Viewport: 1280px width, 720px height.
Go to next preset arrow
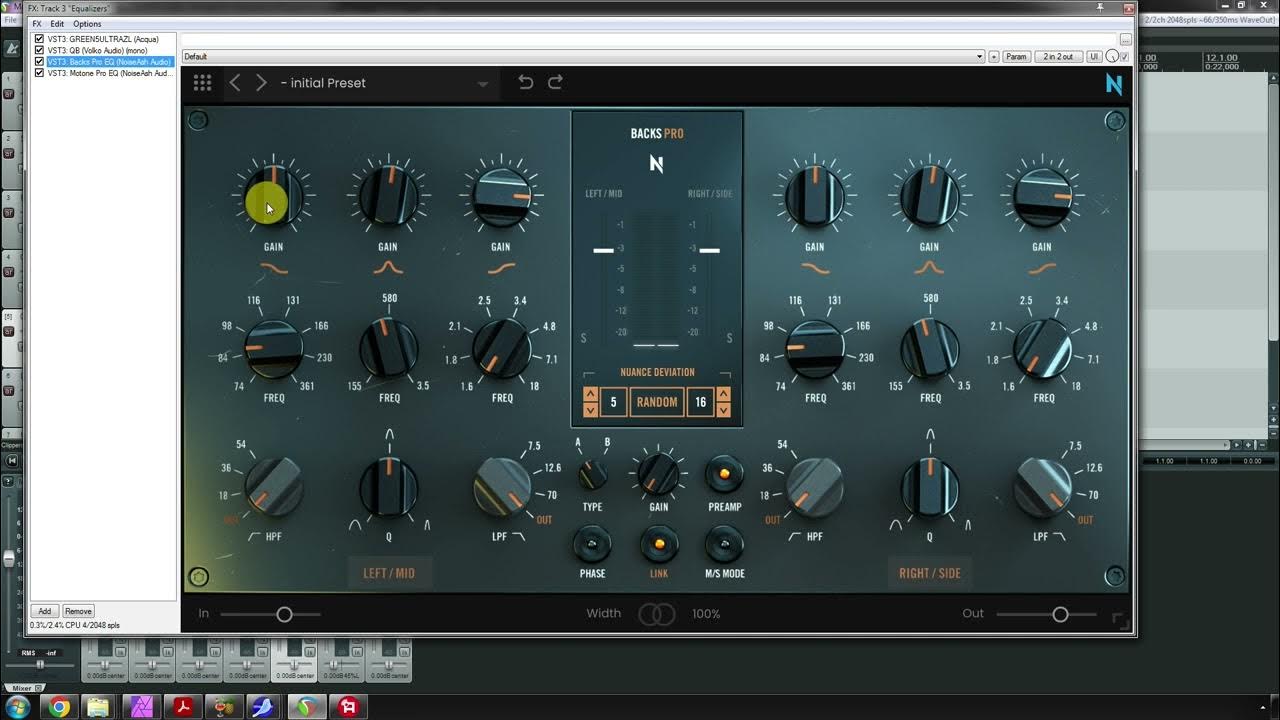coord(261,83)
